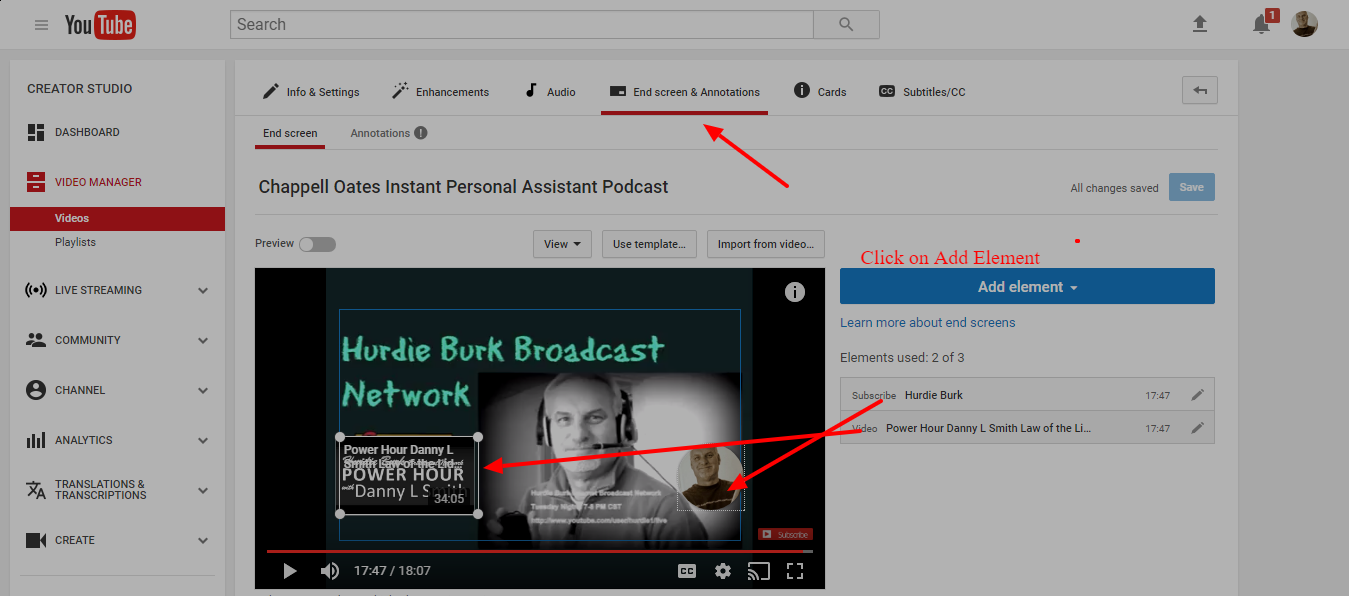
Task: Cast the video to a device
Action: [759, 571]
